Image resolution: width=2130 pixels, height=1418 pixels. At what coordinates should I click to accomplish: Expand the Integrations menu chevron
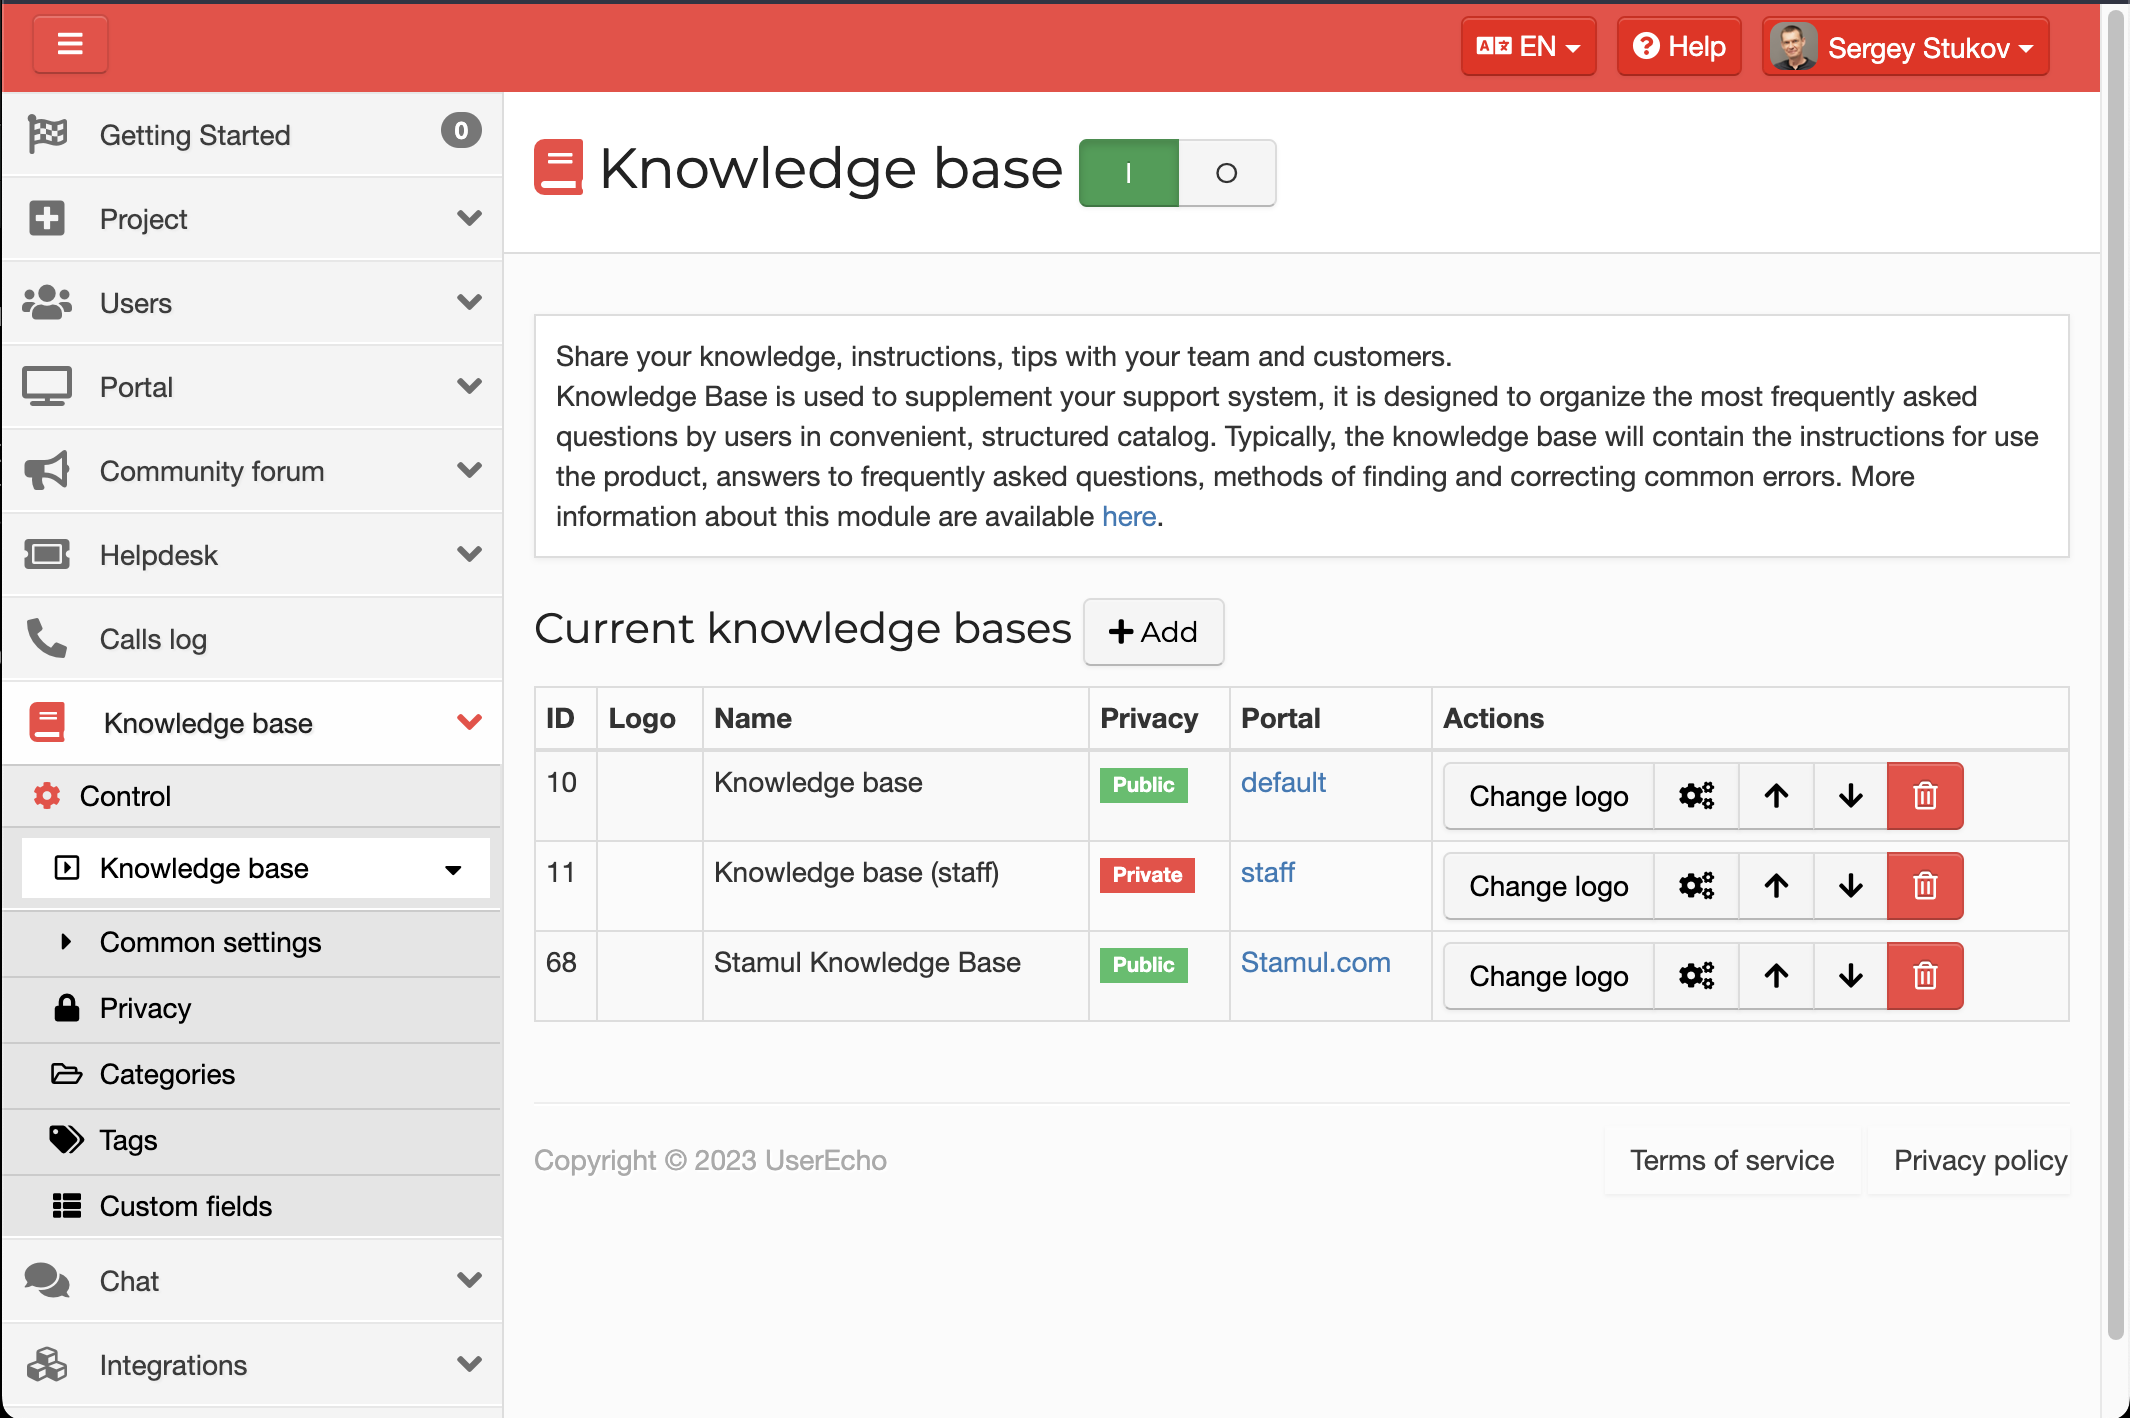(x=469, y=1364)
